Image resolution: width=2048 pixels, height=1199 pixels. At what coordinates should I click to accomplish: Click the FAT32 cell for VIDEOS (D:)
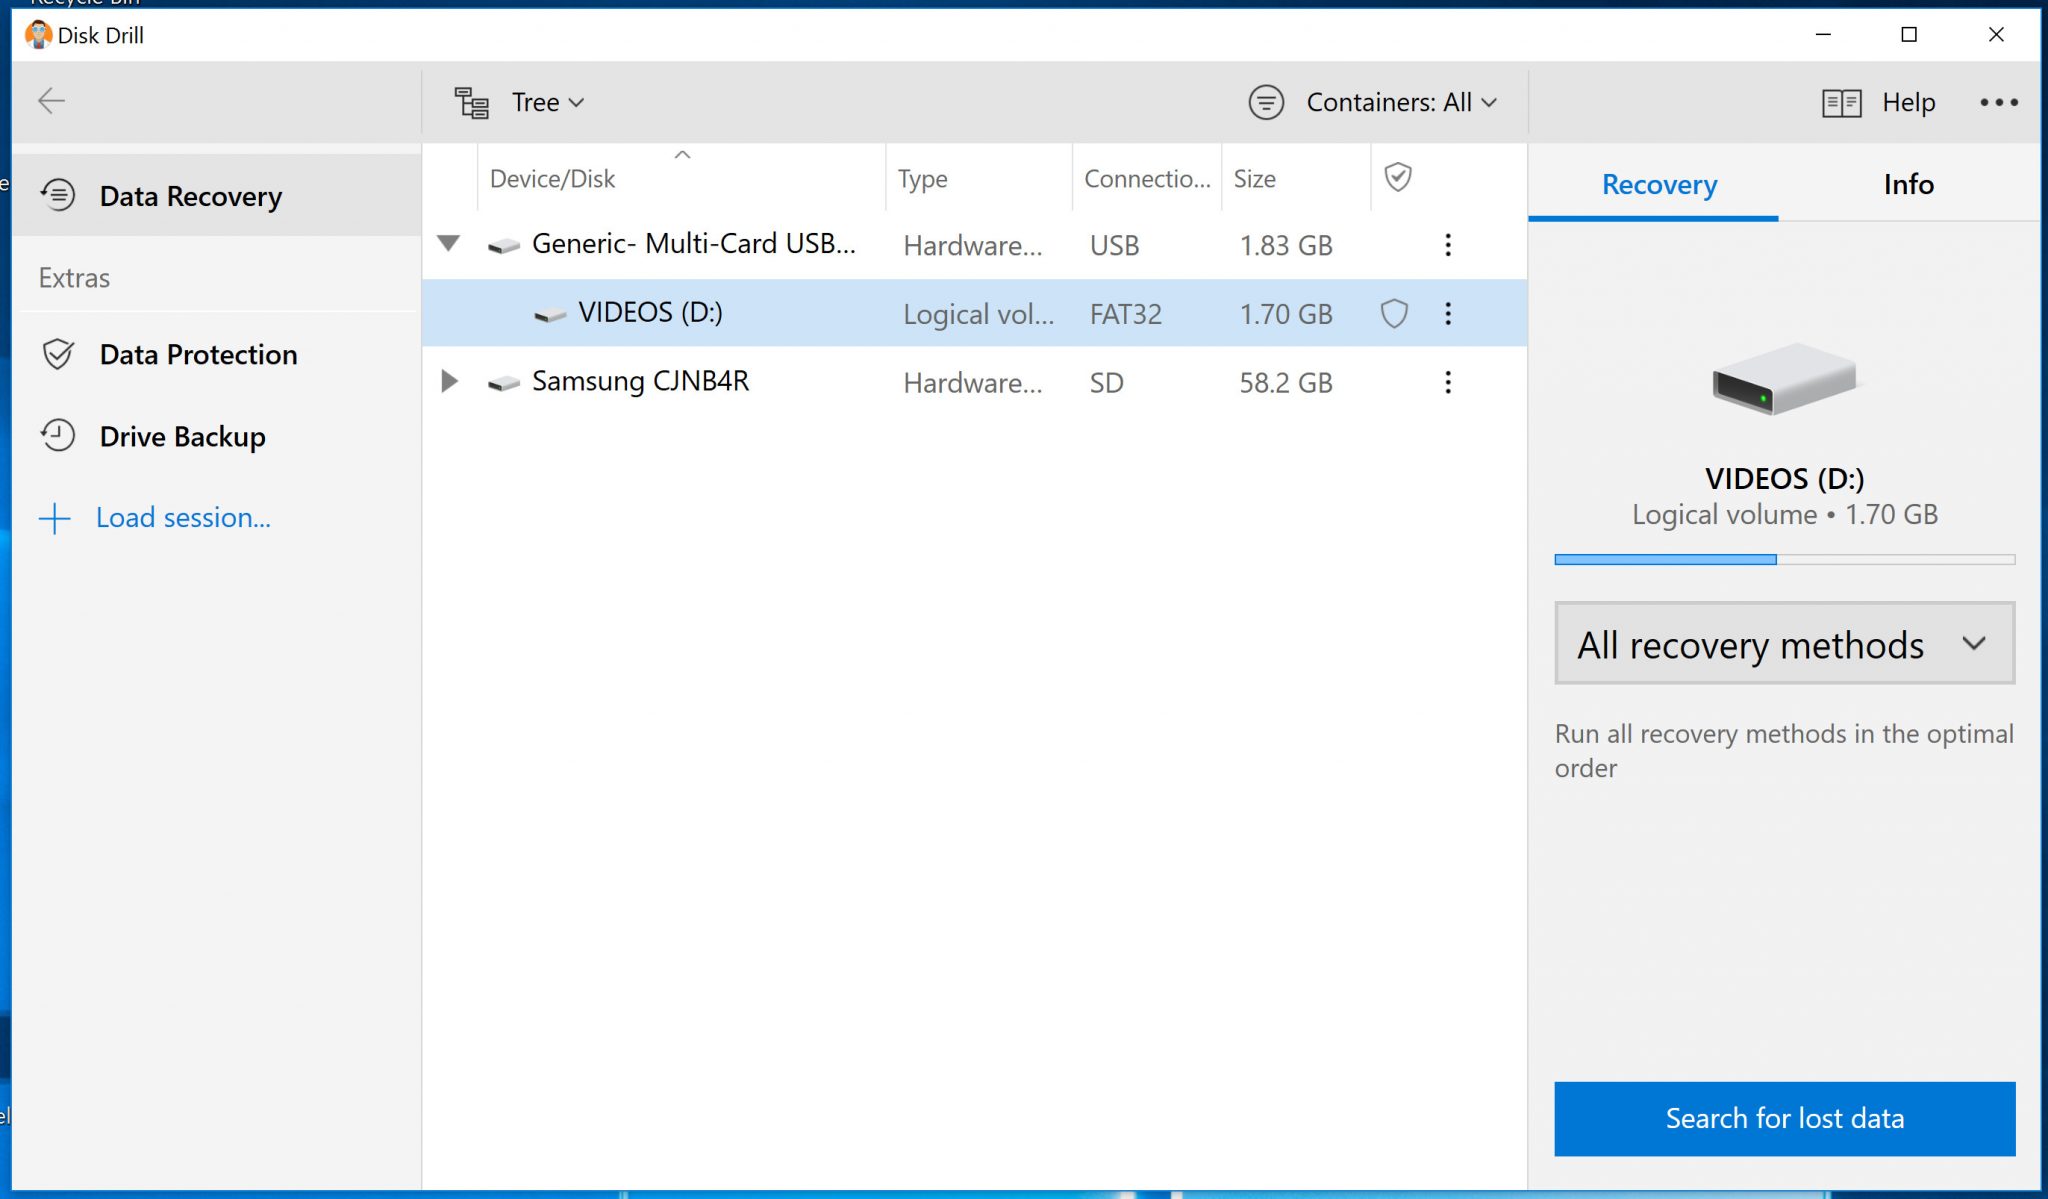pos(1125,314)
